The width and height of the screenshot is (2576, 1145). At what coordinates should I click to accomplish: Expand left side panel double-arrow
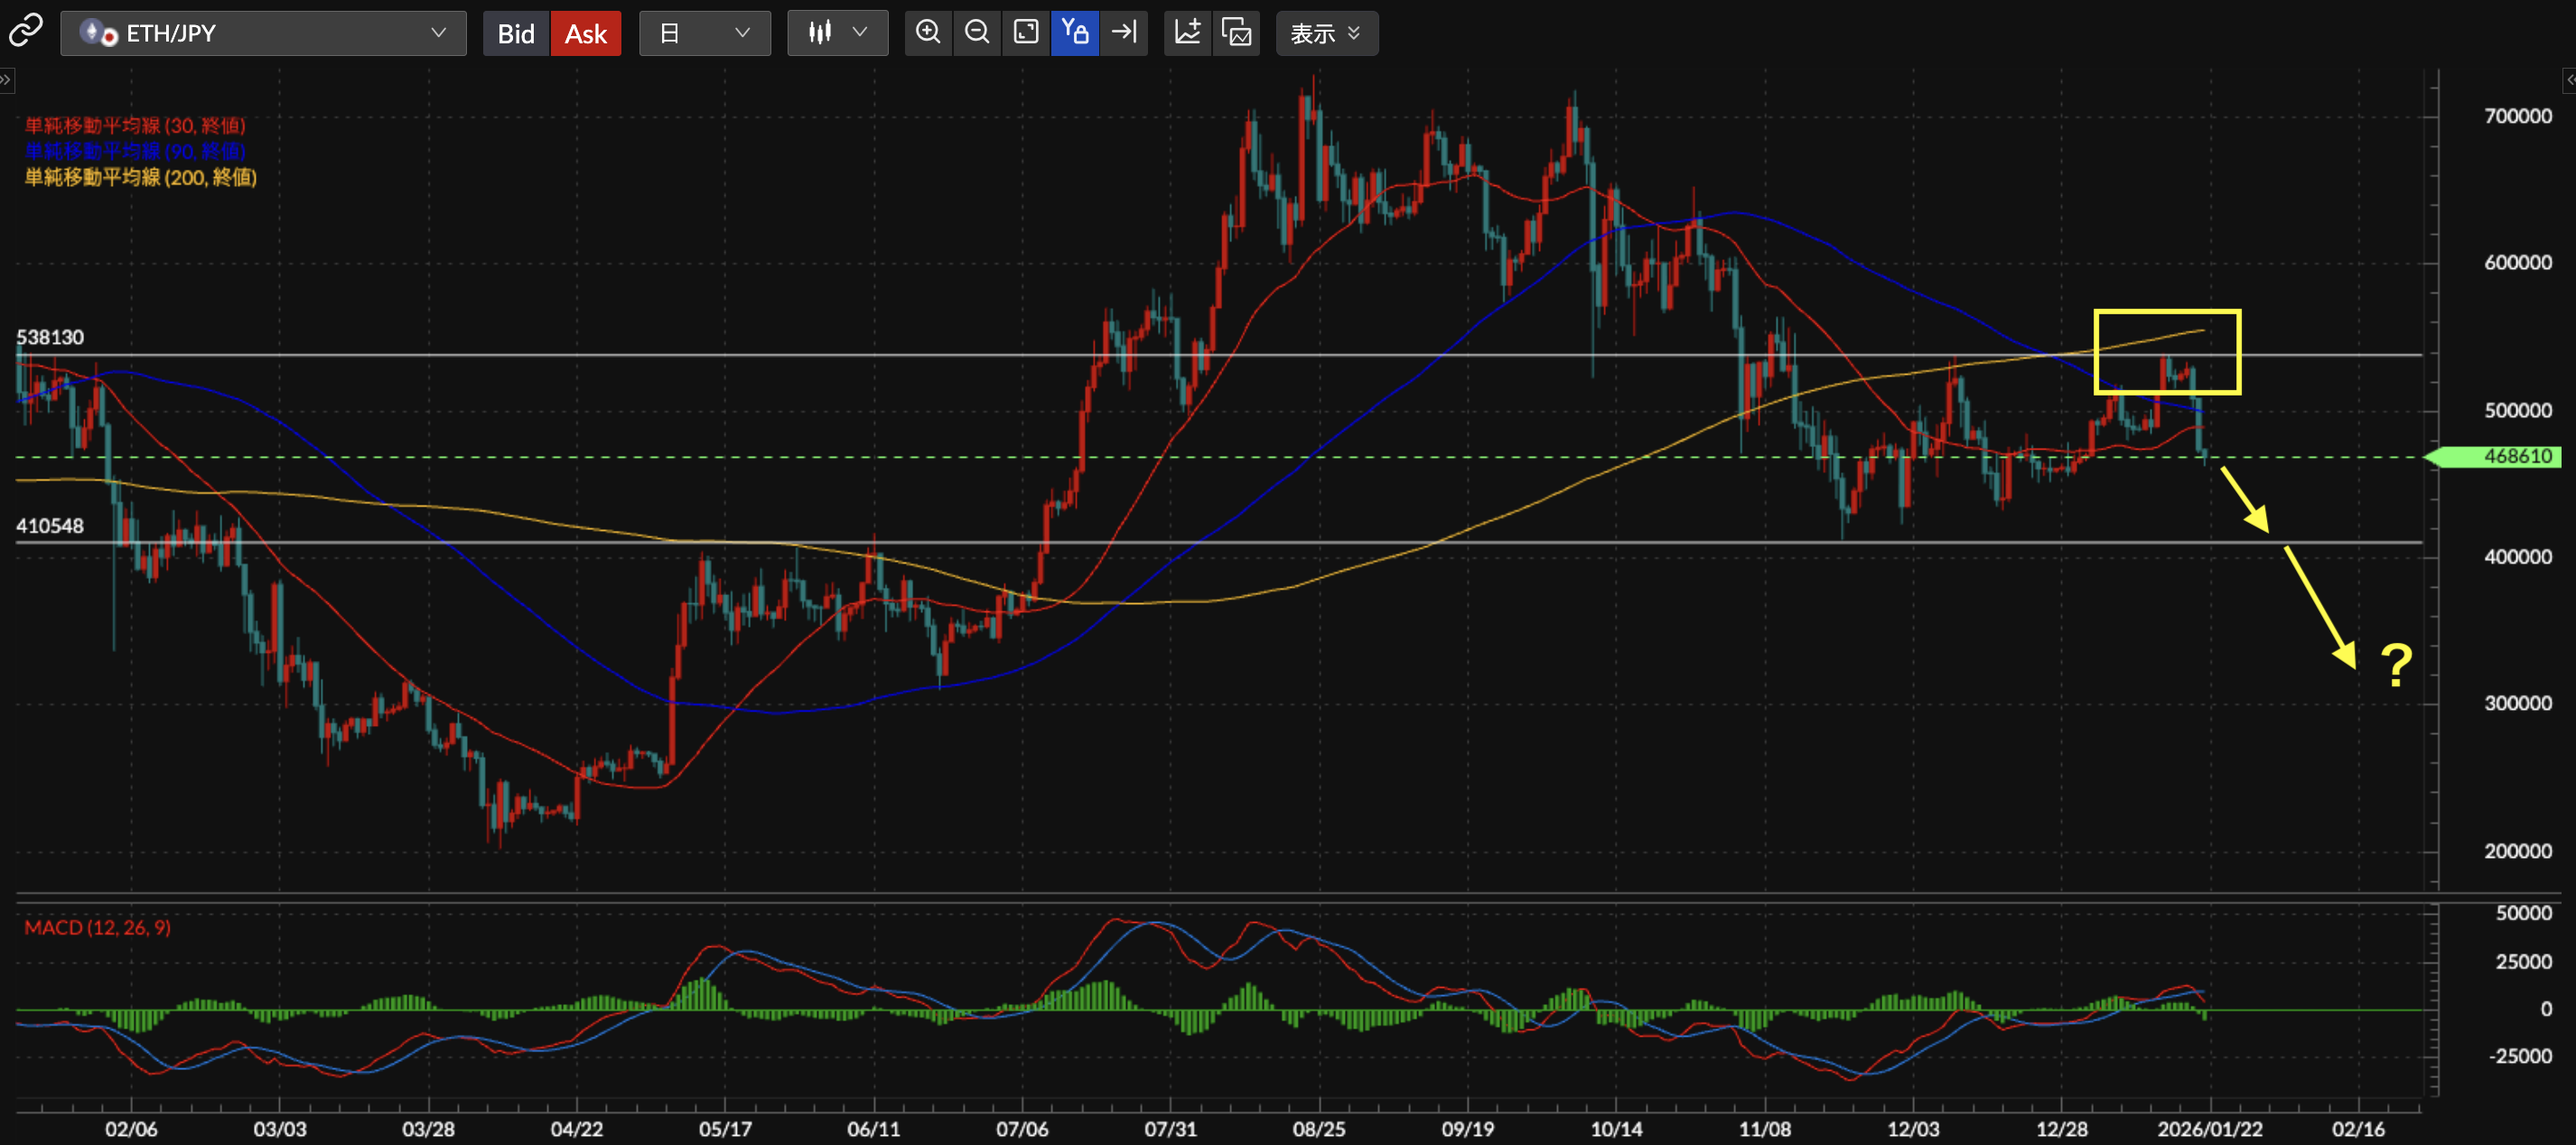pyautogui.click(x=6, y=80)
